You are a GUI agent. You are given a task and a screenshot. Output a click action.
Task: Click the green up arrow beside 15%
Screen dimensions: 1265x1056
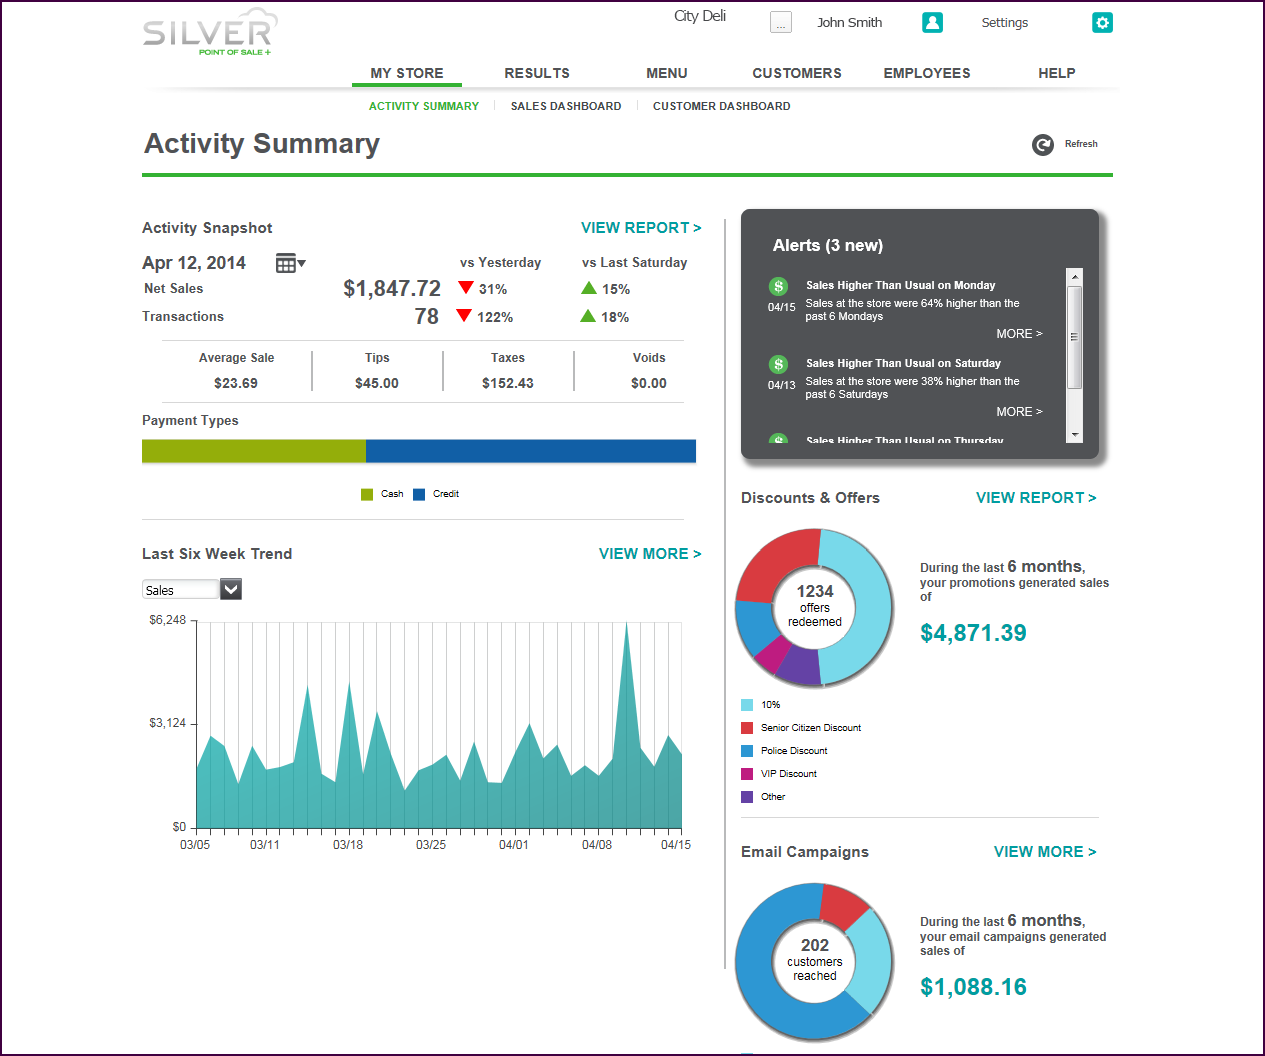589,288
